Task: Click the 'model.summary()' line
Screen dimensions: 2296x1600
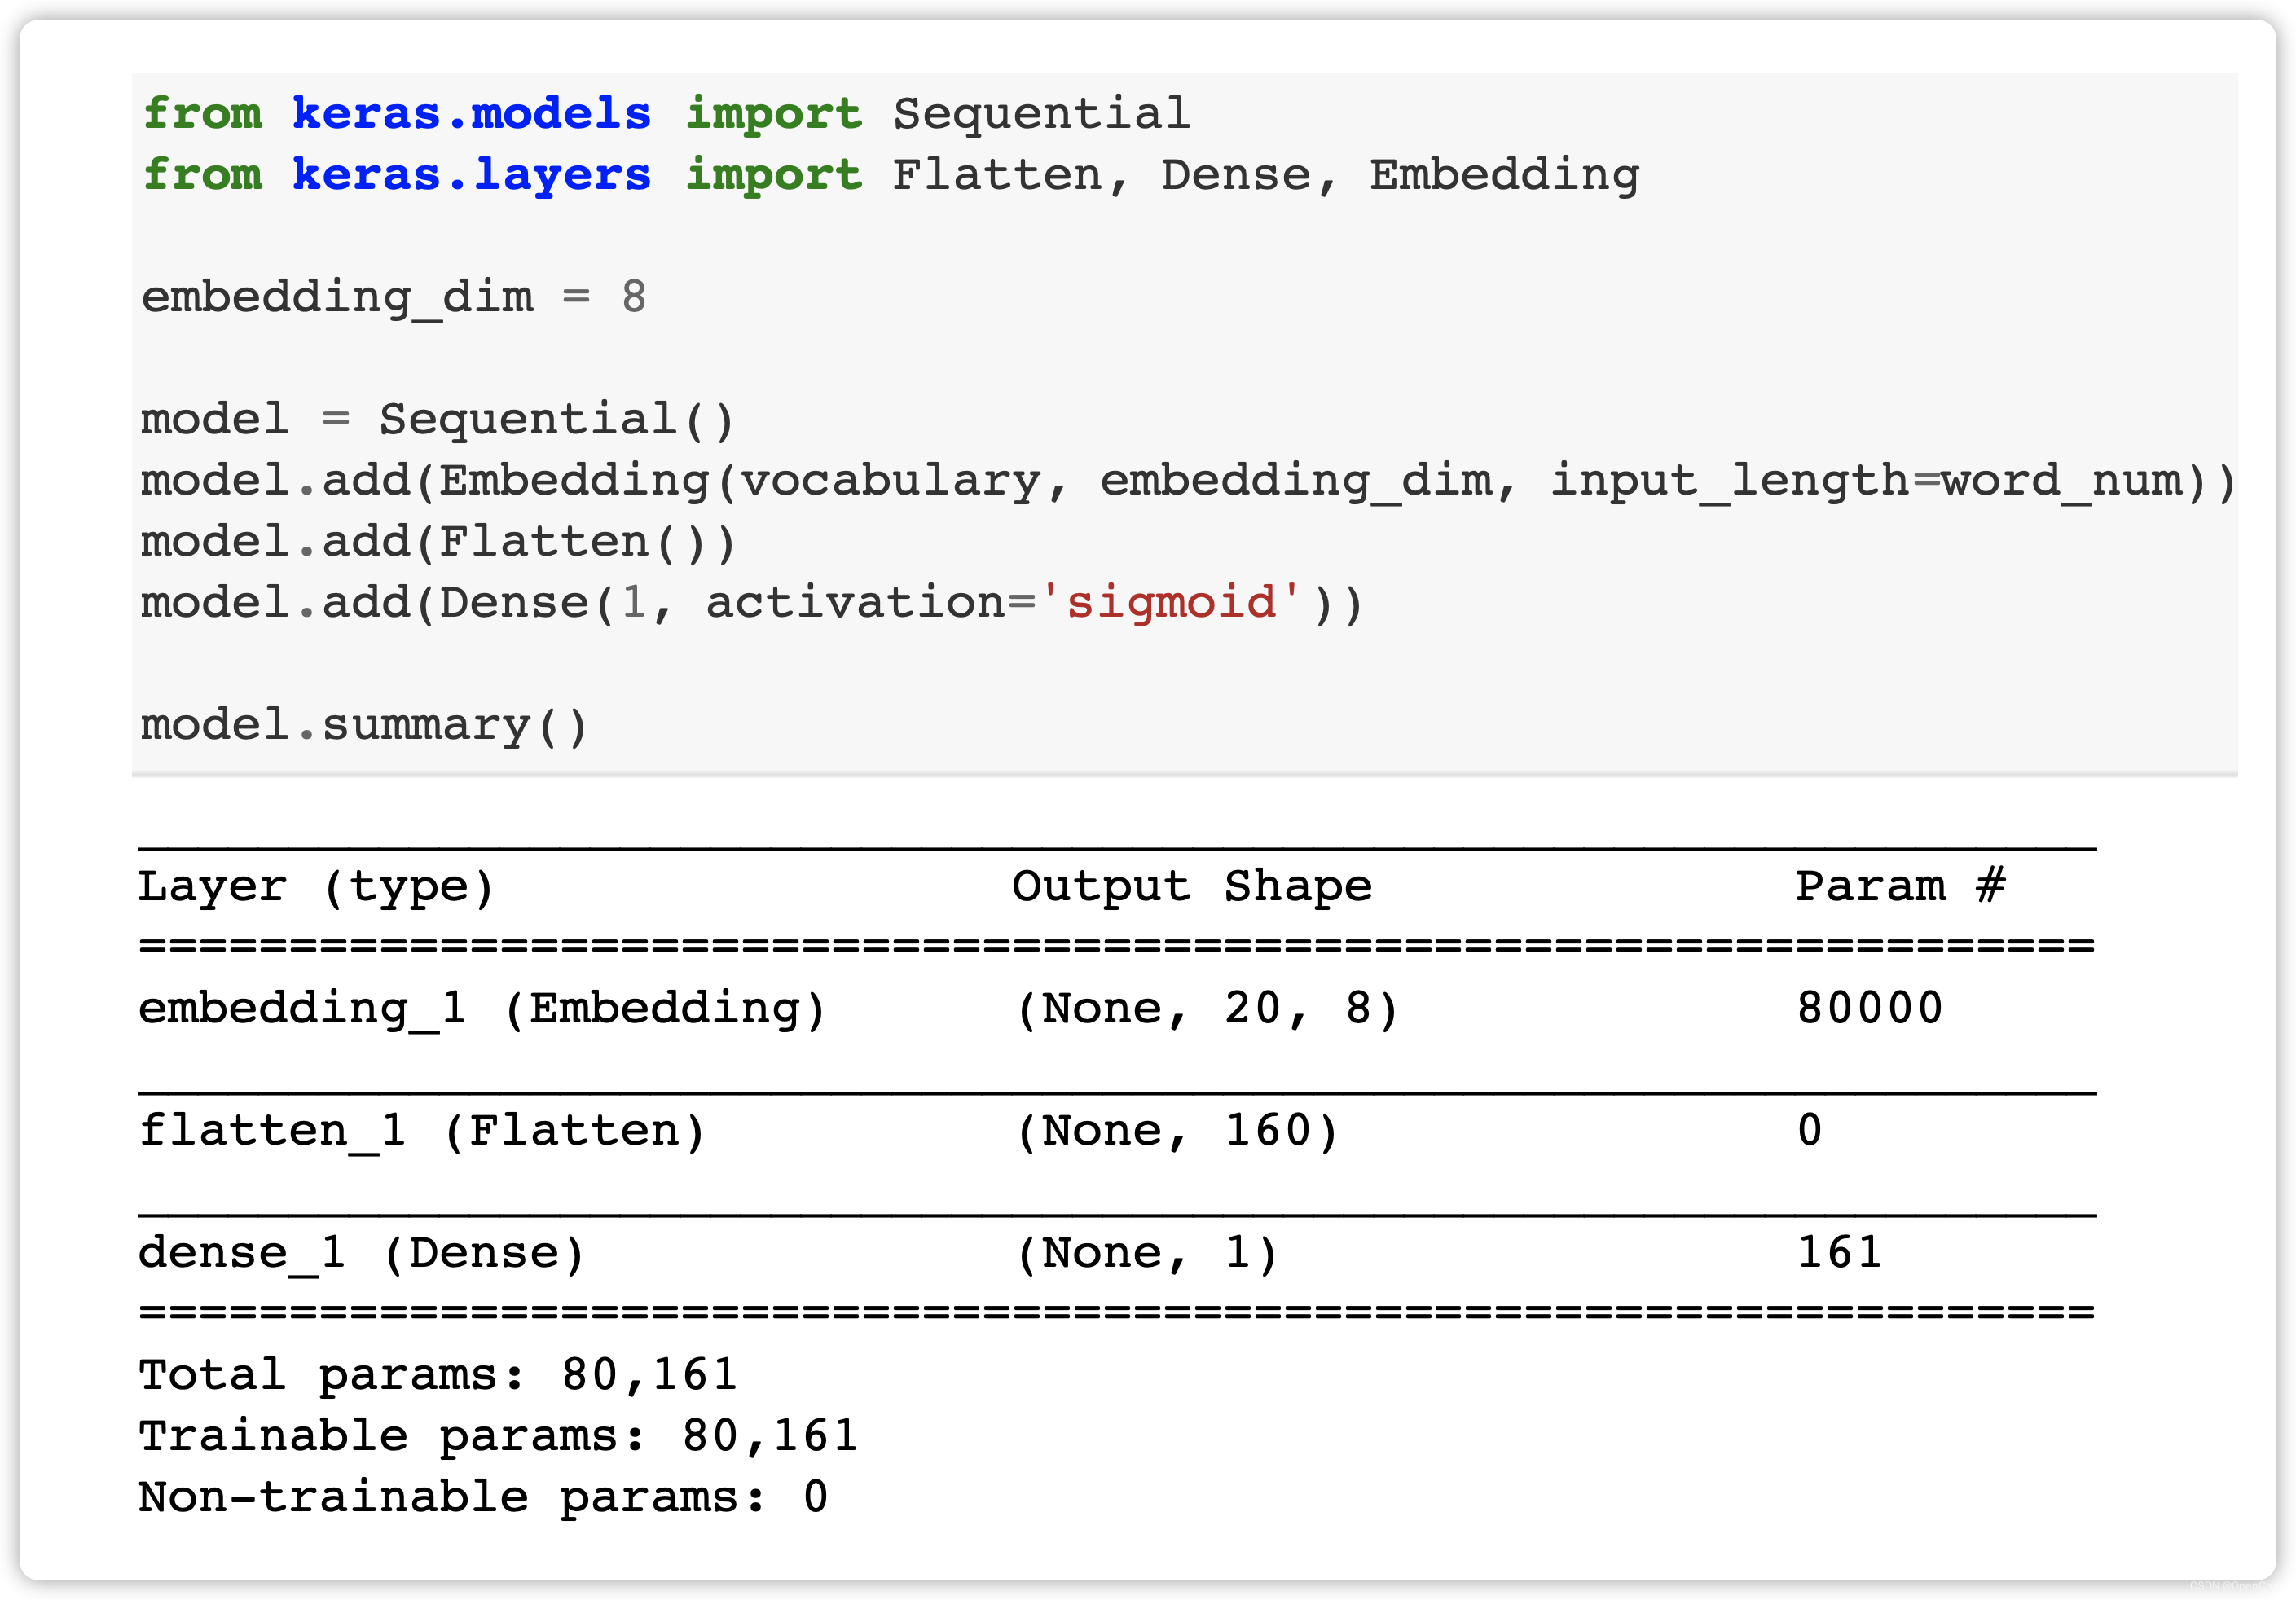Action: pos(364,727)
